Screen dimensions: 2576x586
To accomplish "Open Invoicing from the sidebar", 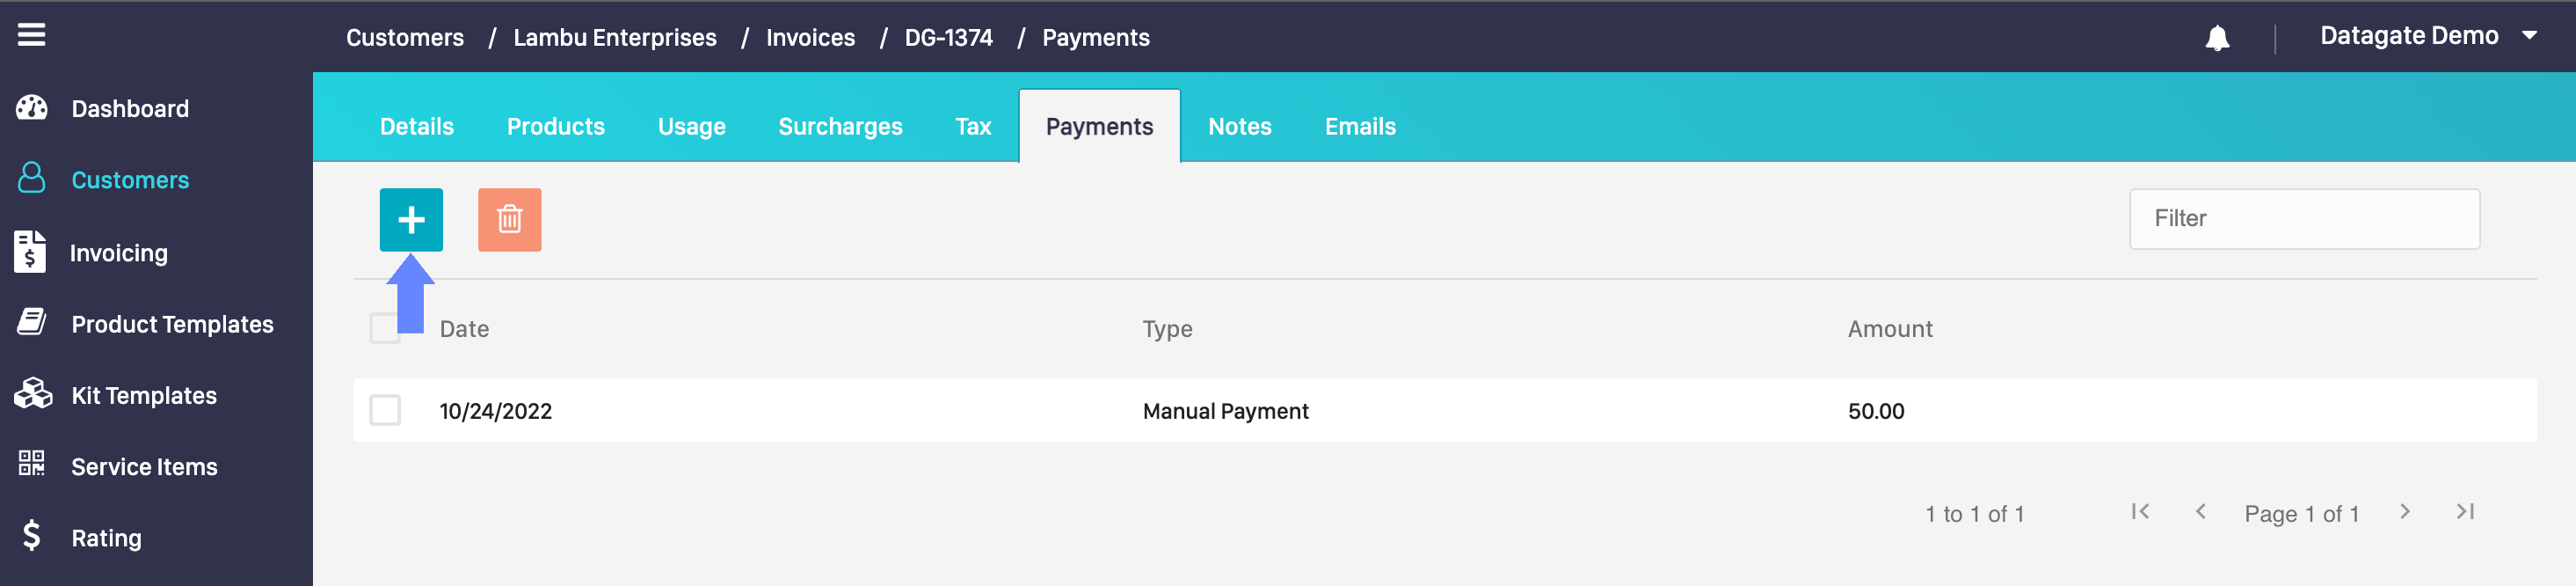I will pyautogui.click(x=118, y=253).
